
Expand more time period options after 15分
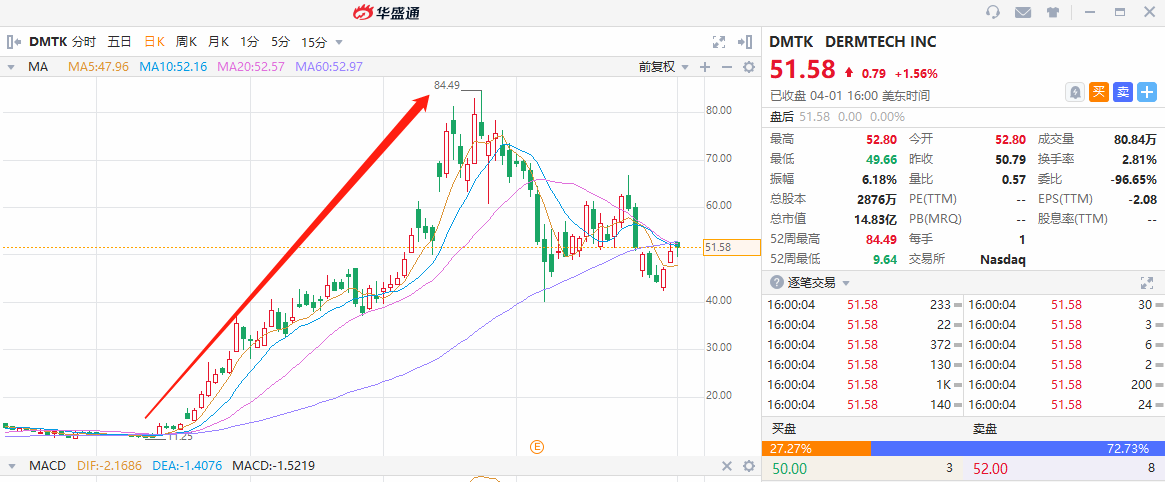coord(339,42)
